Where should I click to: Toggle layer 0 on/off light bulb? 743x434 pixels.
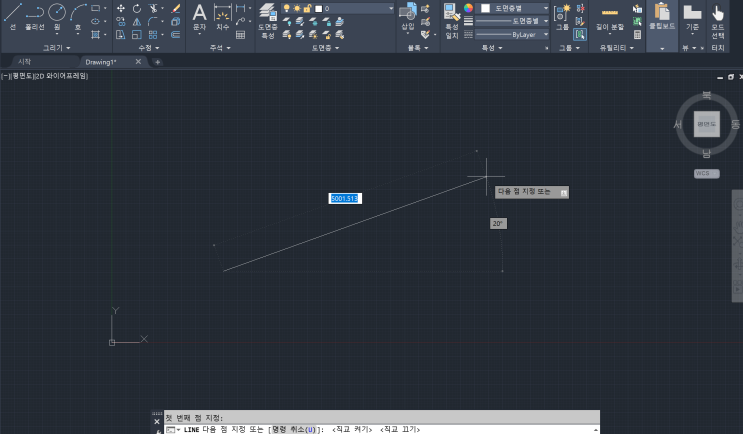pos(286,9)
